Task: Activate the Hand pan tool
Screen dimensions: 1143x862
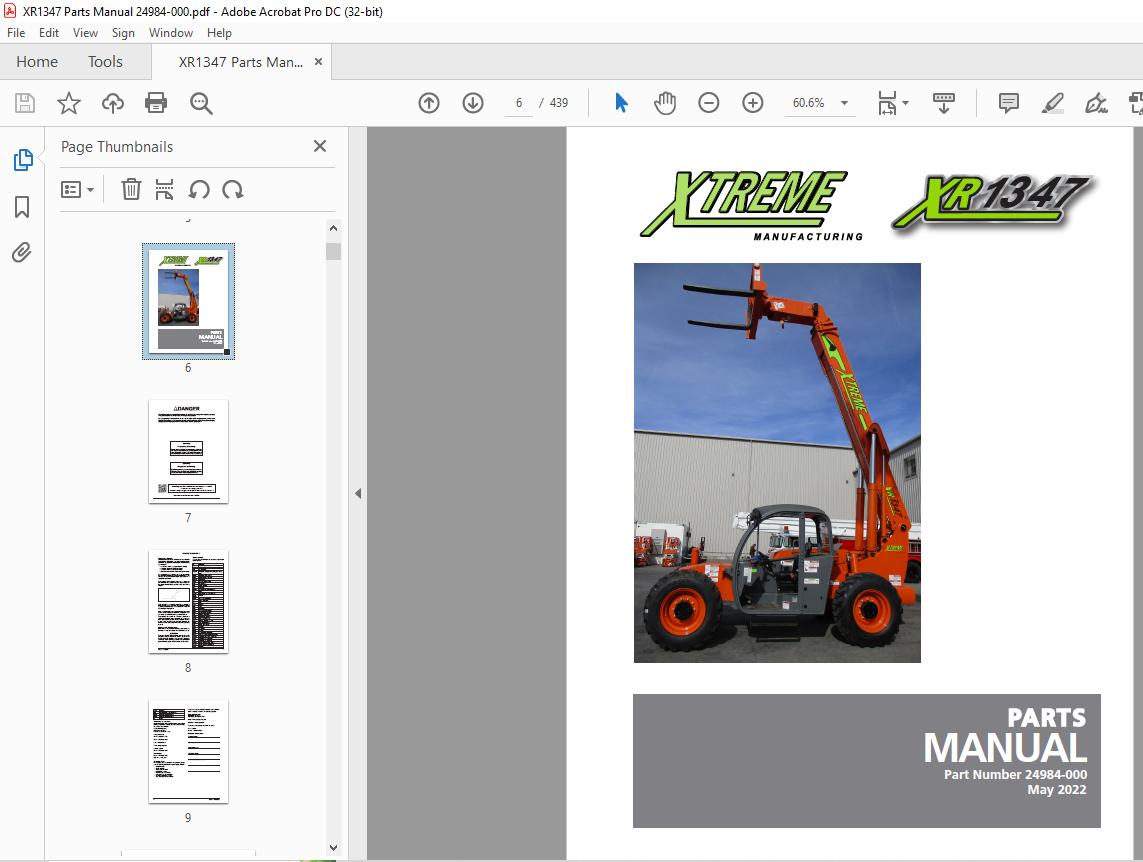Action: click(x=665, y=103)
